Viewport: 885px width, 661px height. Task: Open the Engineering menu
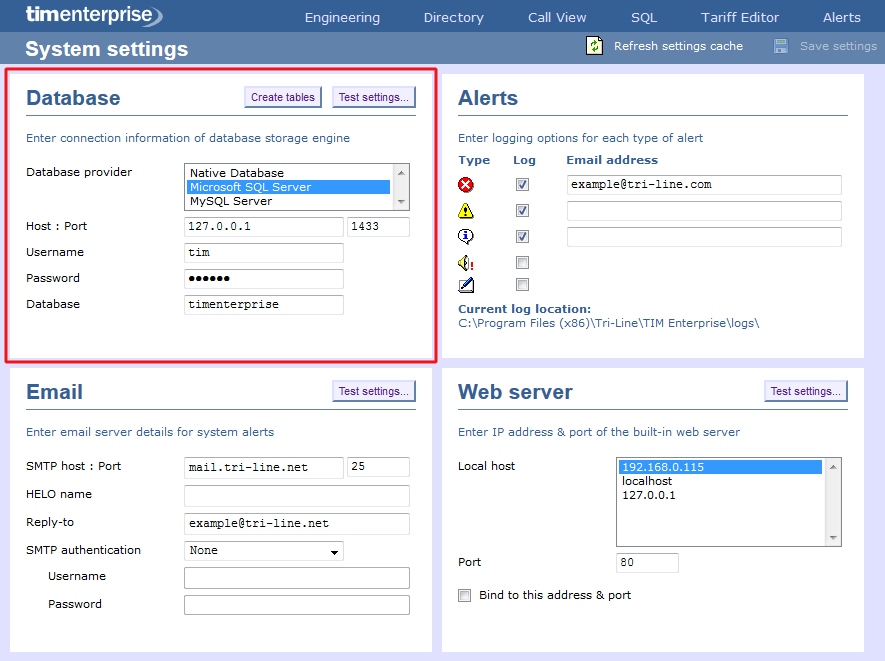(x=343, y=17)
